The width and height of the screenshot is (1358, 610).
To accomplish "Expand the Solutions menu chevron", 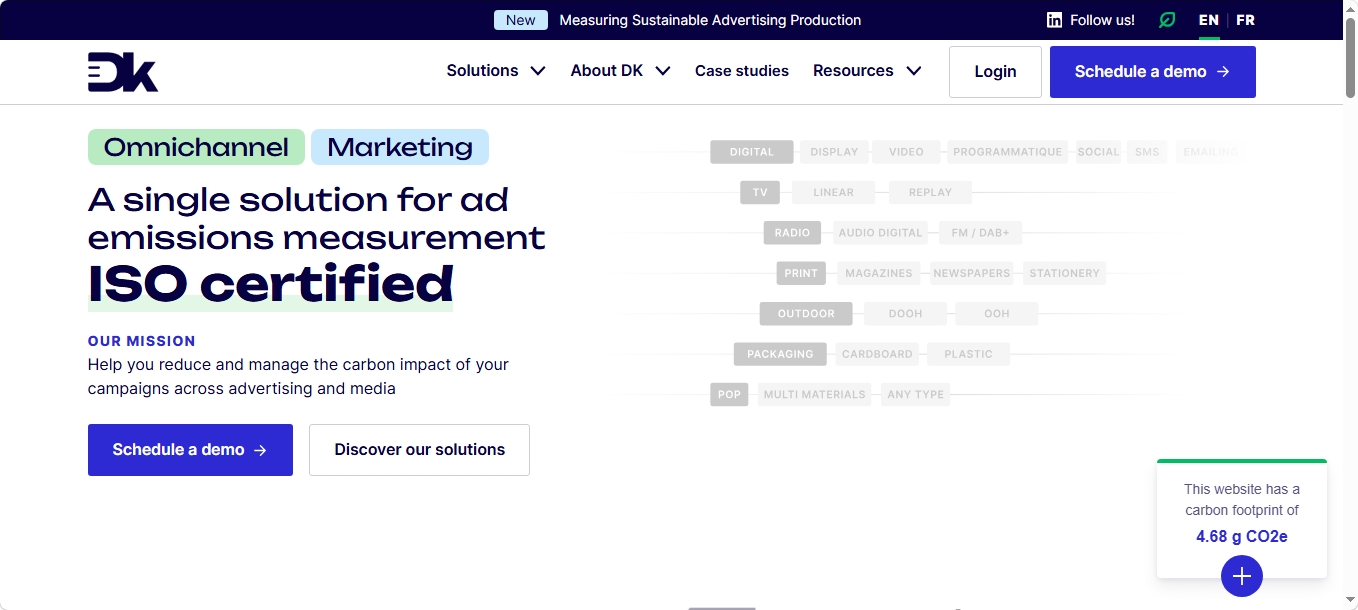I will coord(538,71).
